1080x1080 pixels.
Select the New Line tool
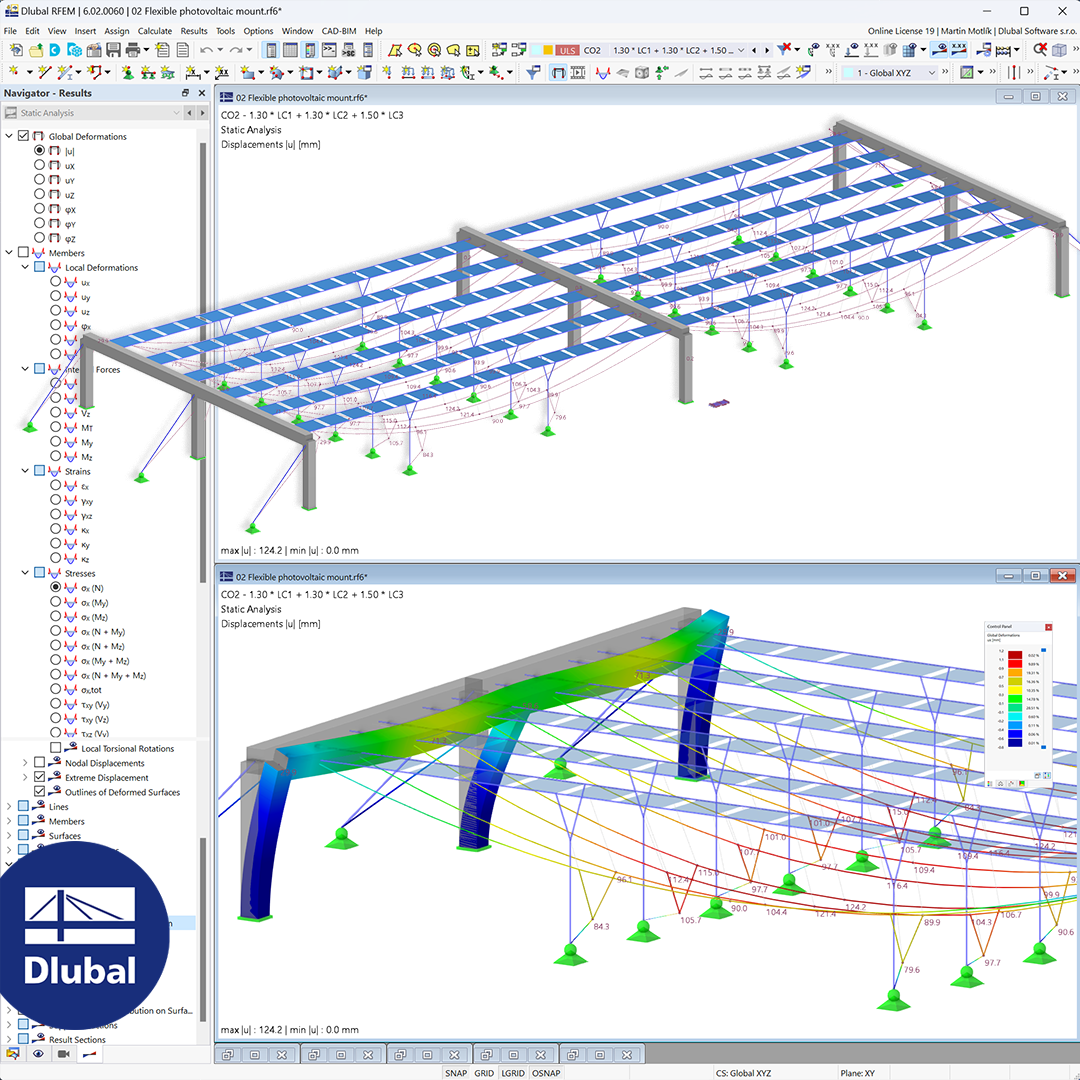pos(44,72)
